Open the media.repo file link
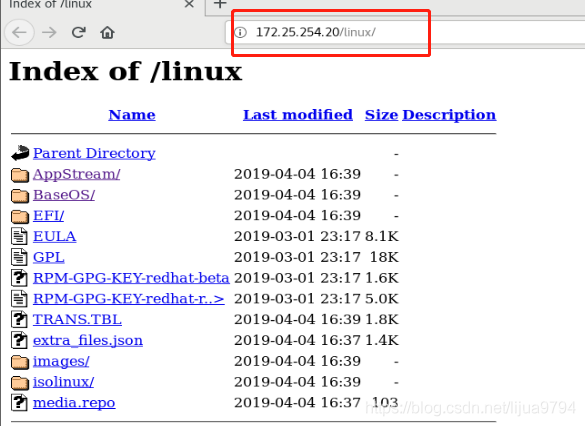Image resolution: width=585 pixels, height=426 pixels. pyautogui.click(x=74, y=403)
